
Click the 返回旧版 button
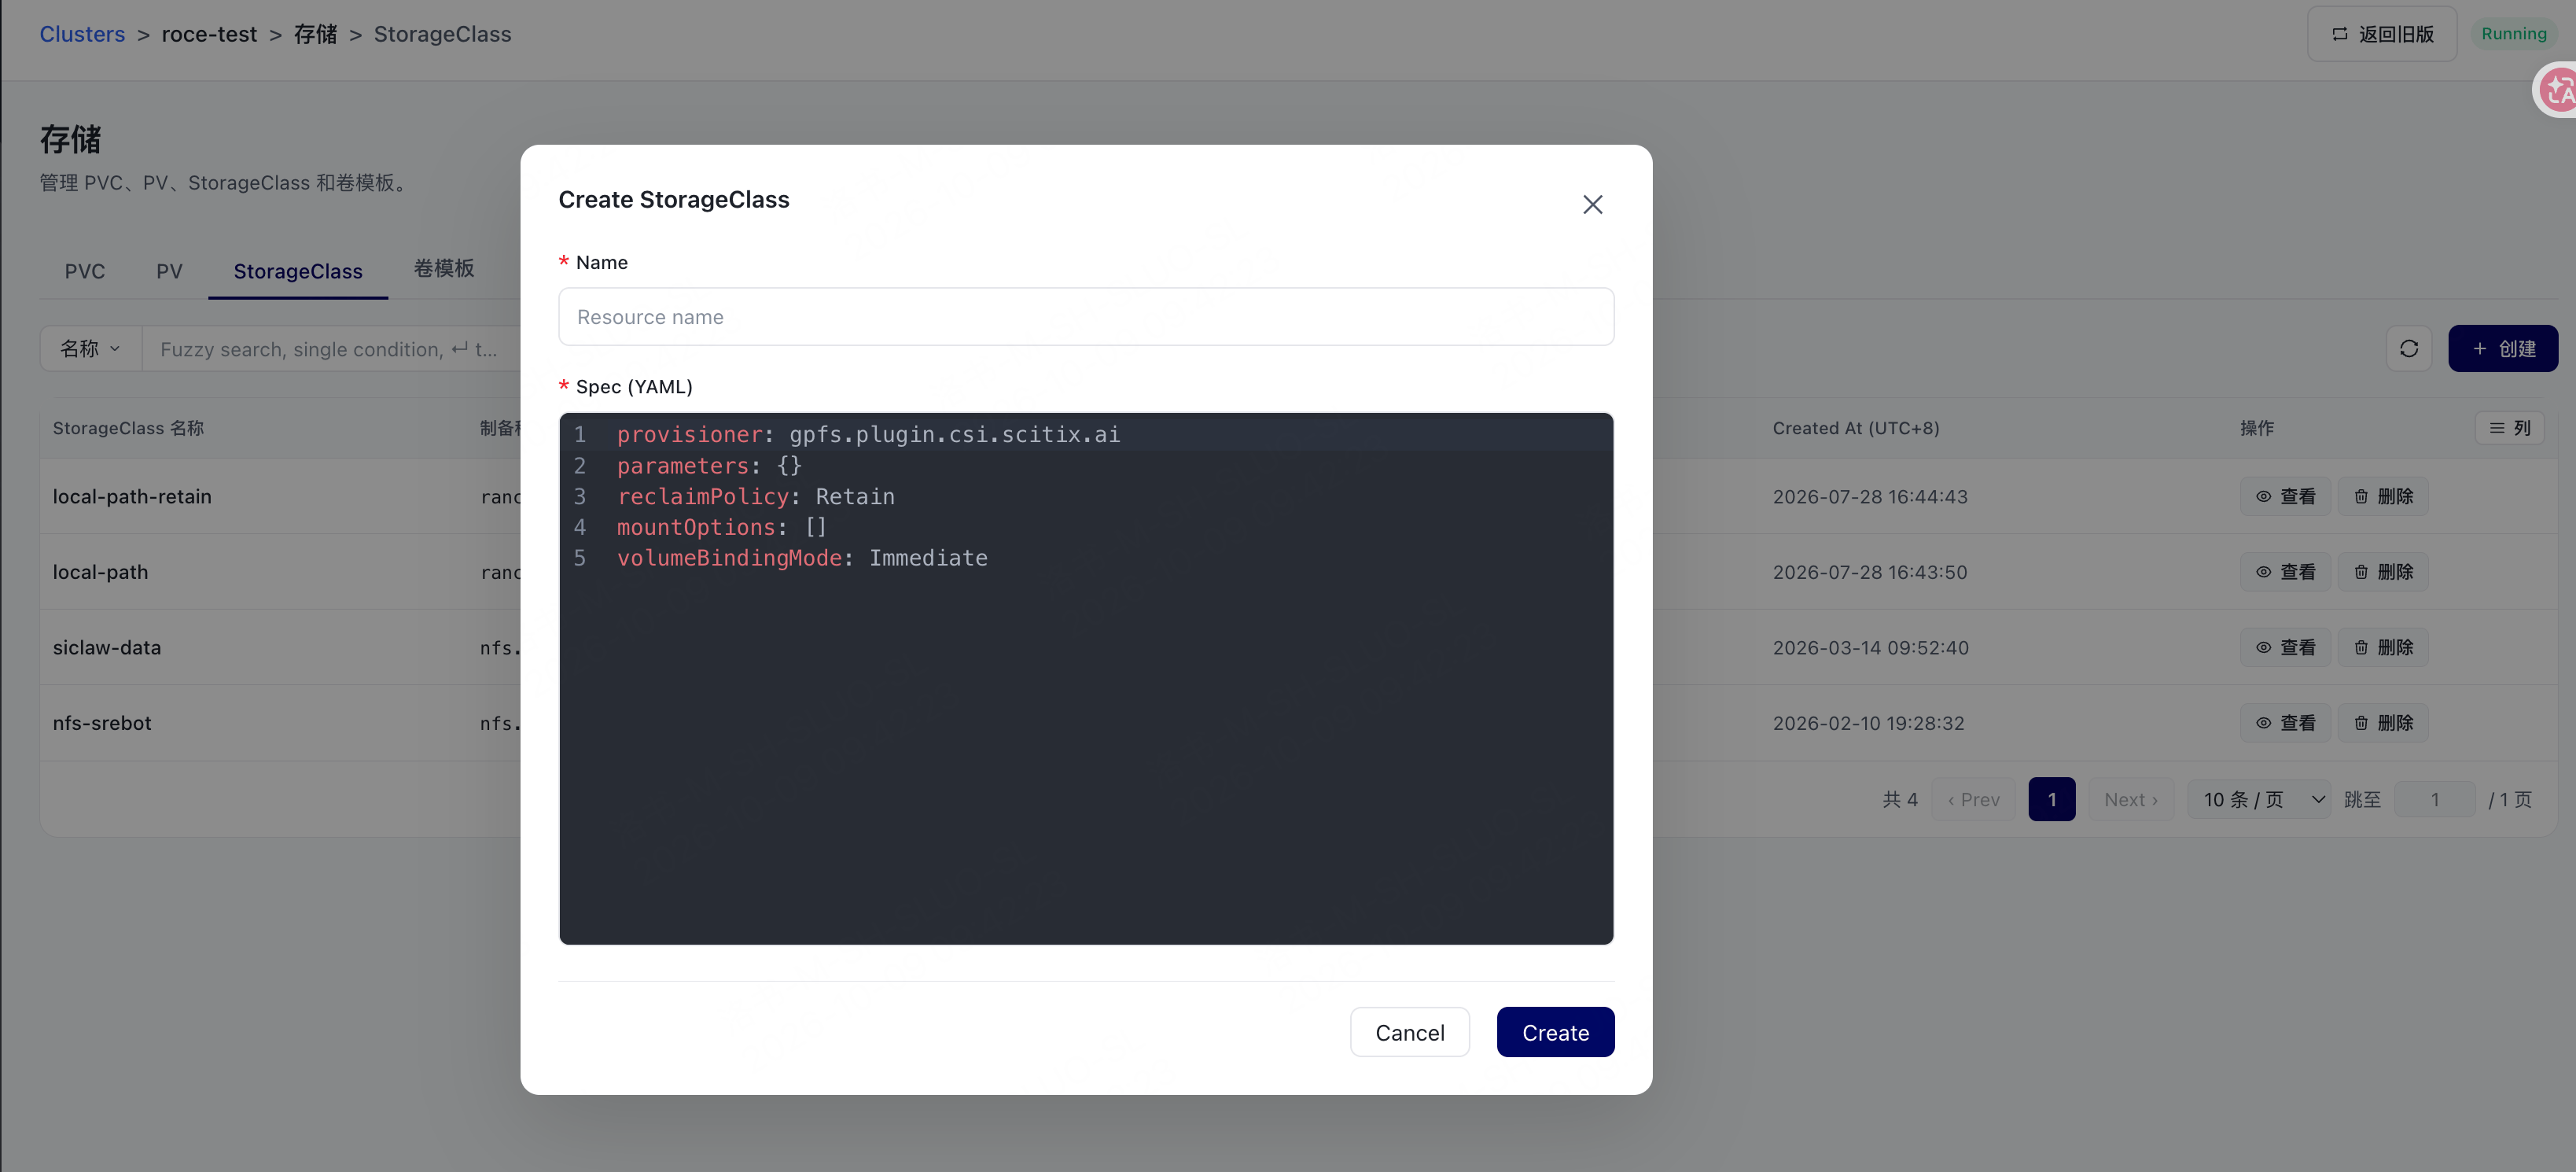tap(2381, 34)
